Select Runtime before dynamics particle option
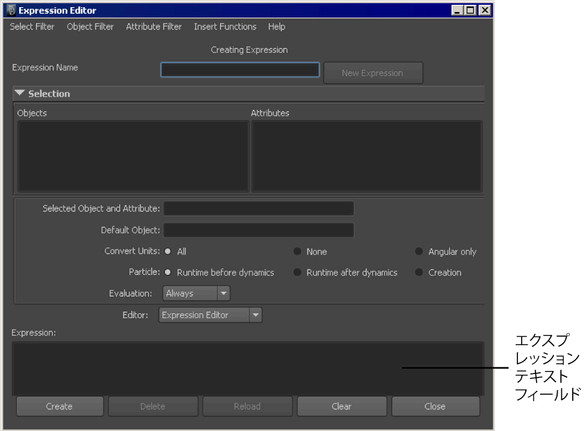584x431 pixels. pyautogui.click(x=168, y=272)
